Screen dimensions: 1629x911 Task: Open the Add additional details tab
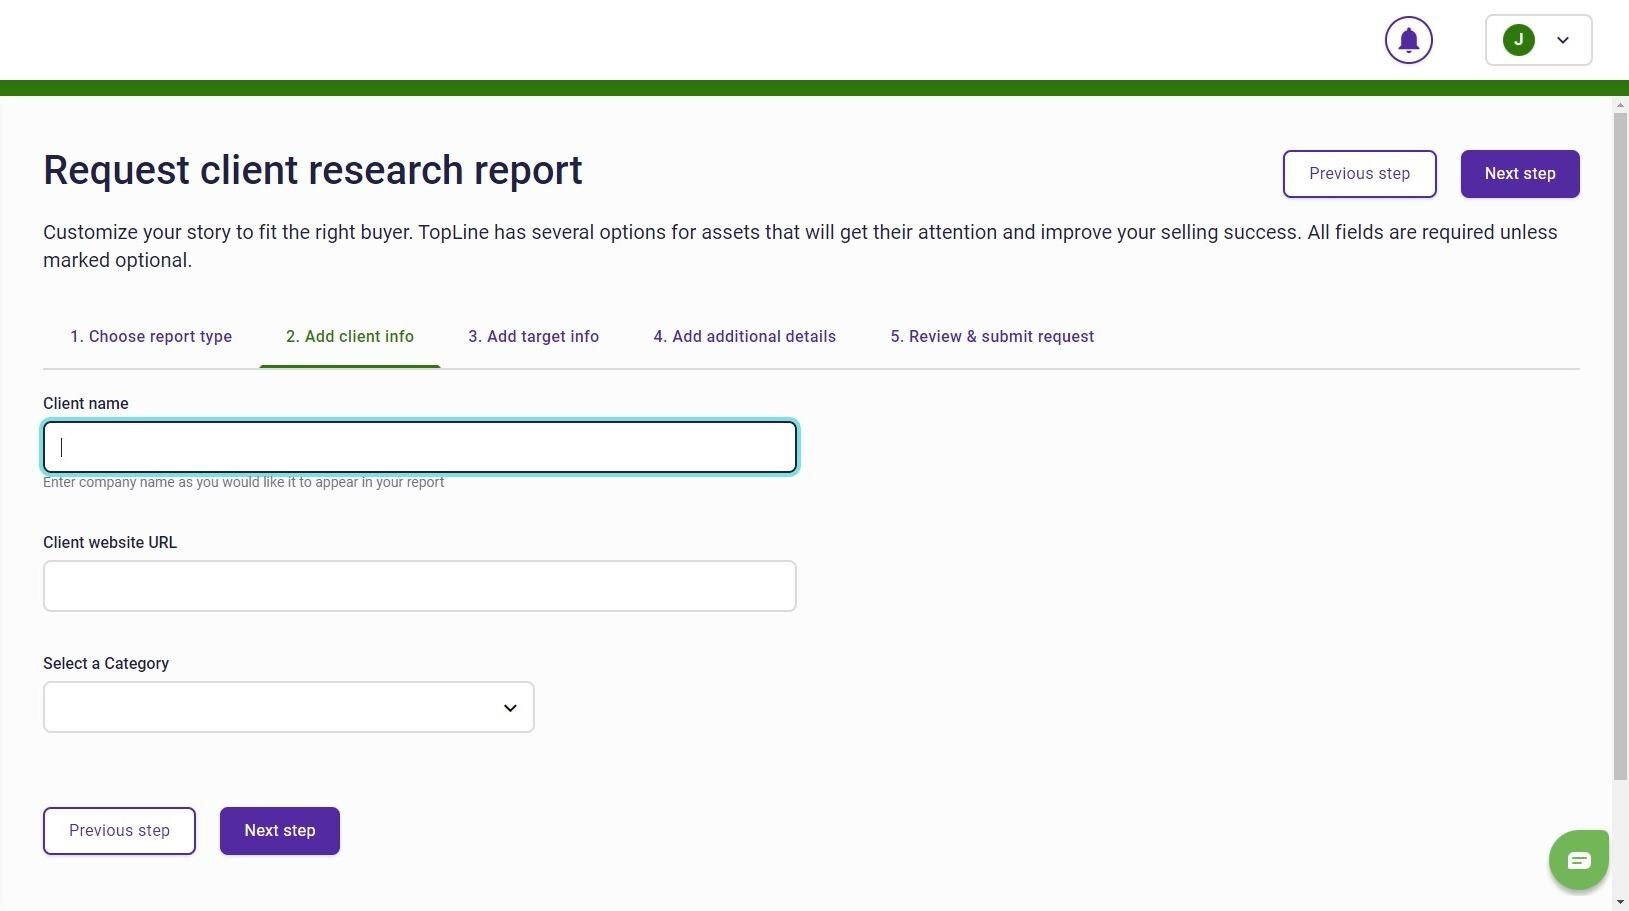[744, 337]
